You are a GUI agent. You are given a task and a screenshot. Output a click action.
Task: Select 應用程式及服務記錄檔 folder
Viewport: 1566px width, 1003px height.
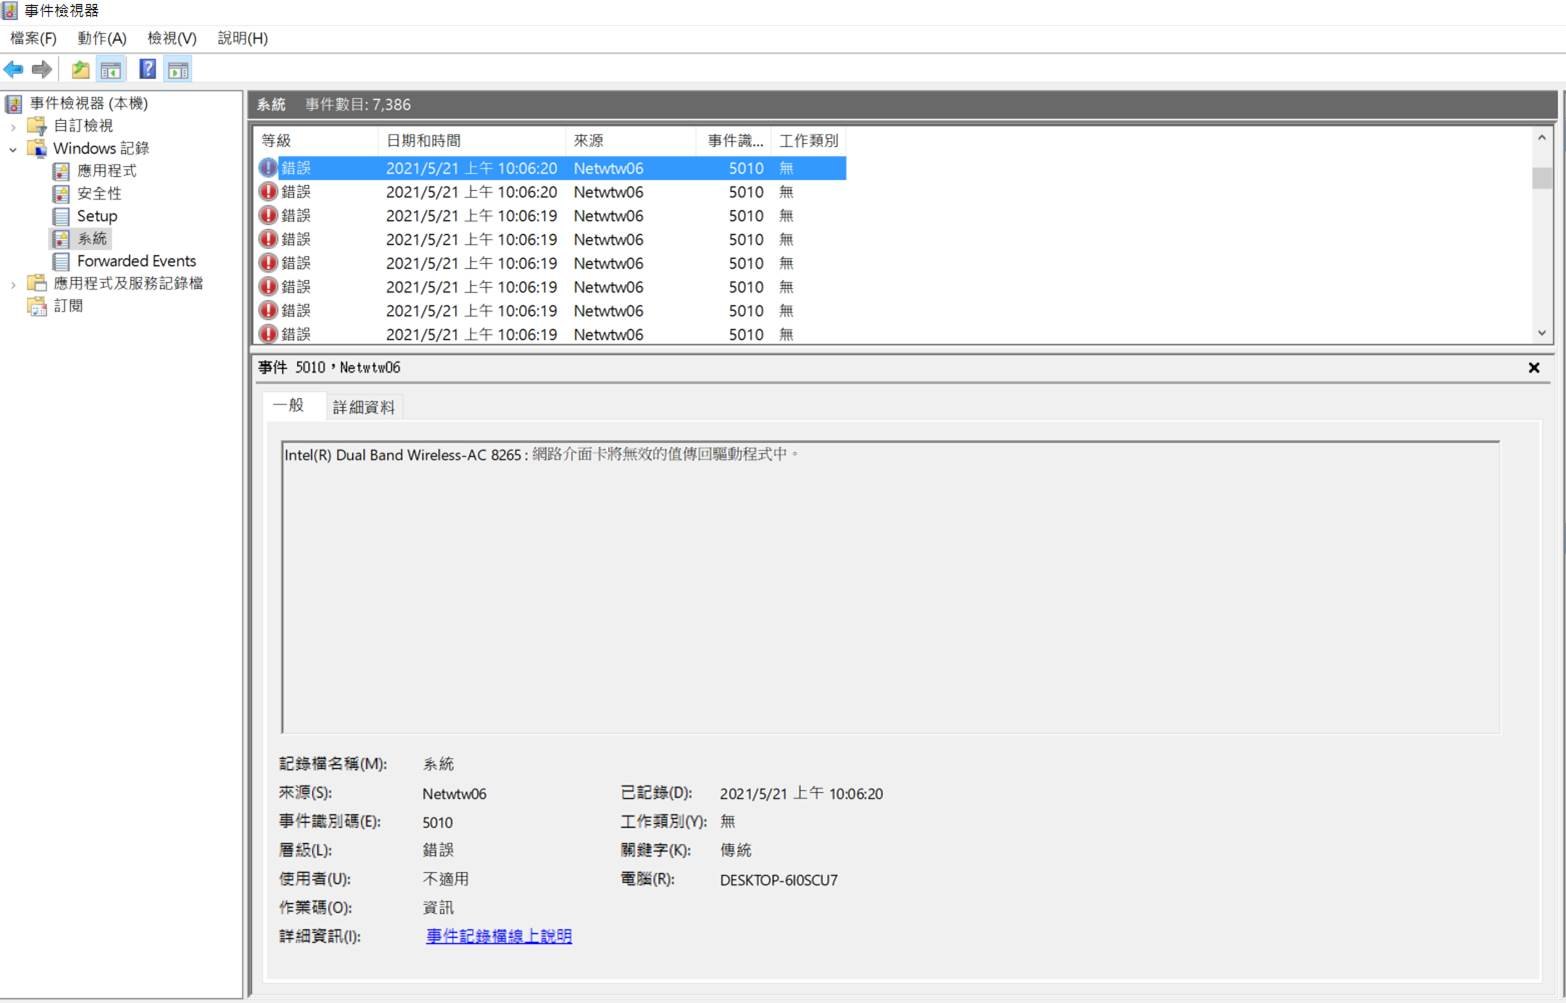[128, 283]
